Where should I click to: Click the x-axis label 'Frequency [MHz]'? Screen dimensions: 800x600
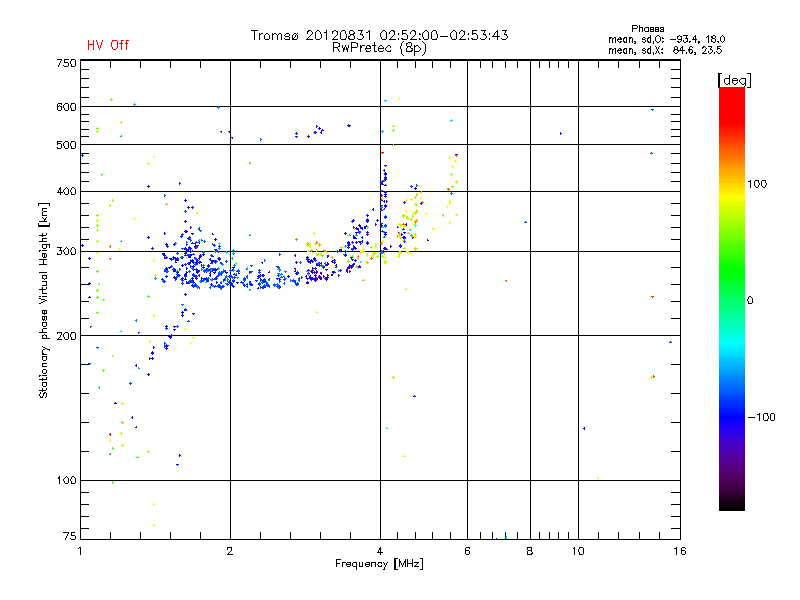coord(379,564)
